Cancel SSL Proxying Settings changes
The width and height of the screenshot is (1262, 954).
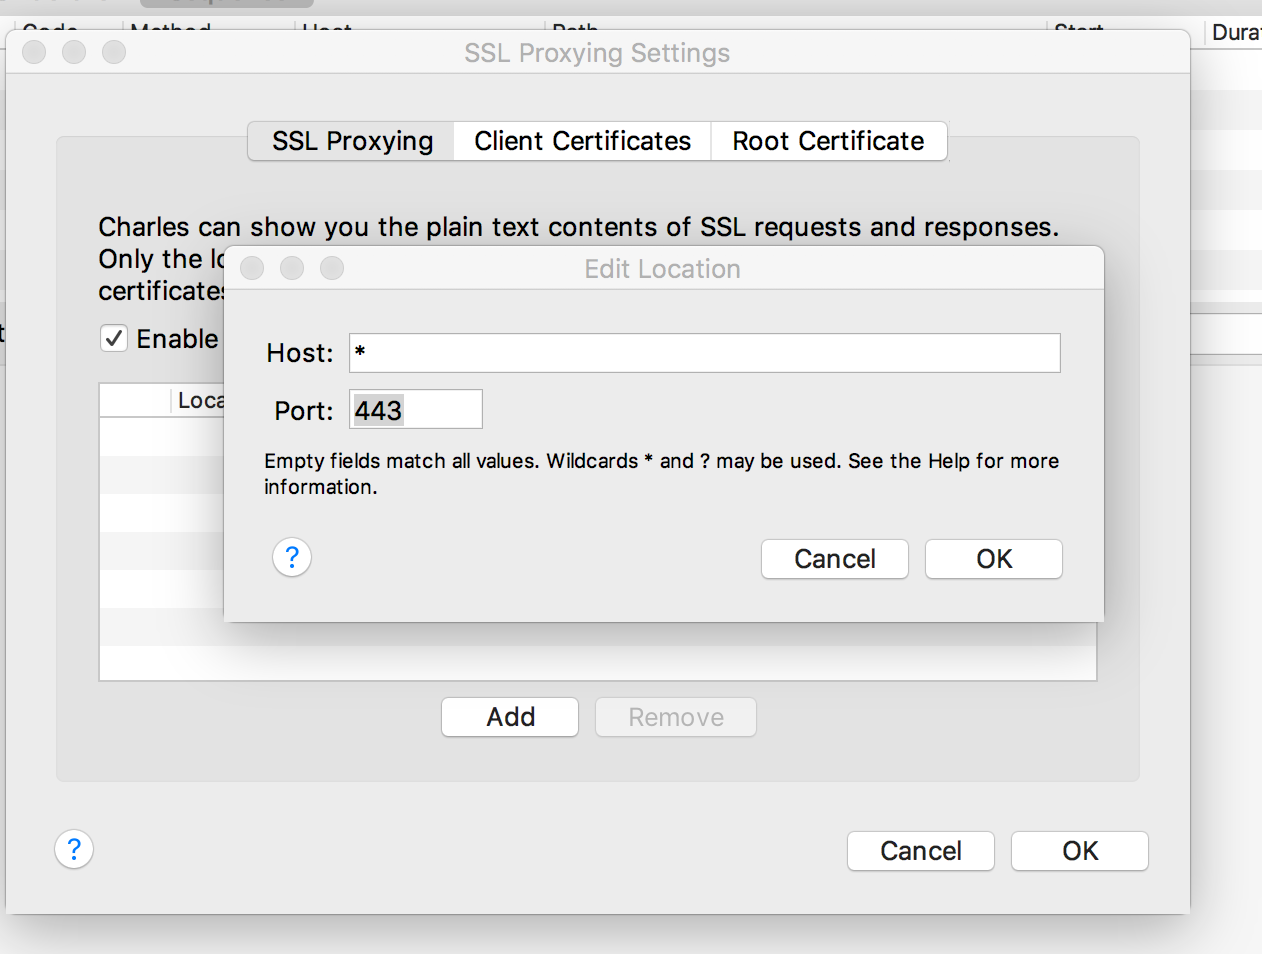click(x=920, y=850)
